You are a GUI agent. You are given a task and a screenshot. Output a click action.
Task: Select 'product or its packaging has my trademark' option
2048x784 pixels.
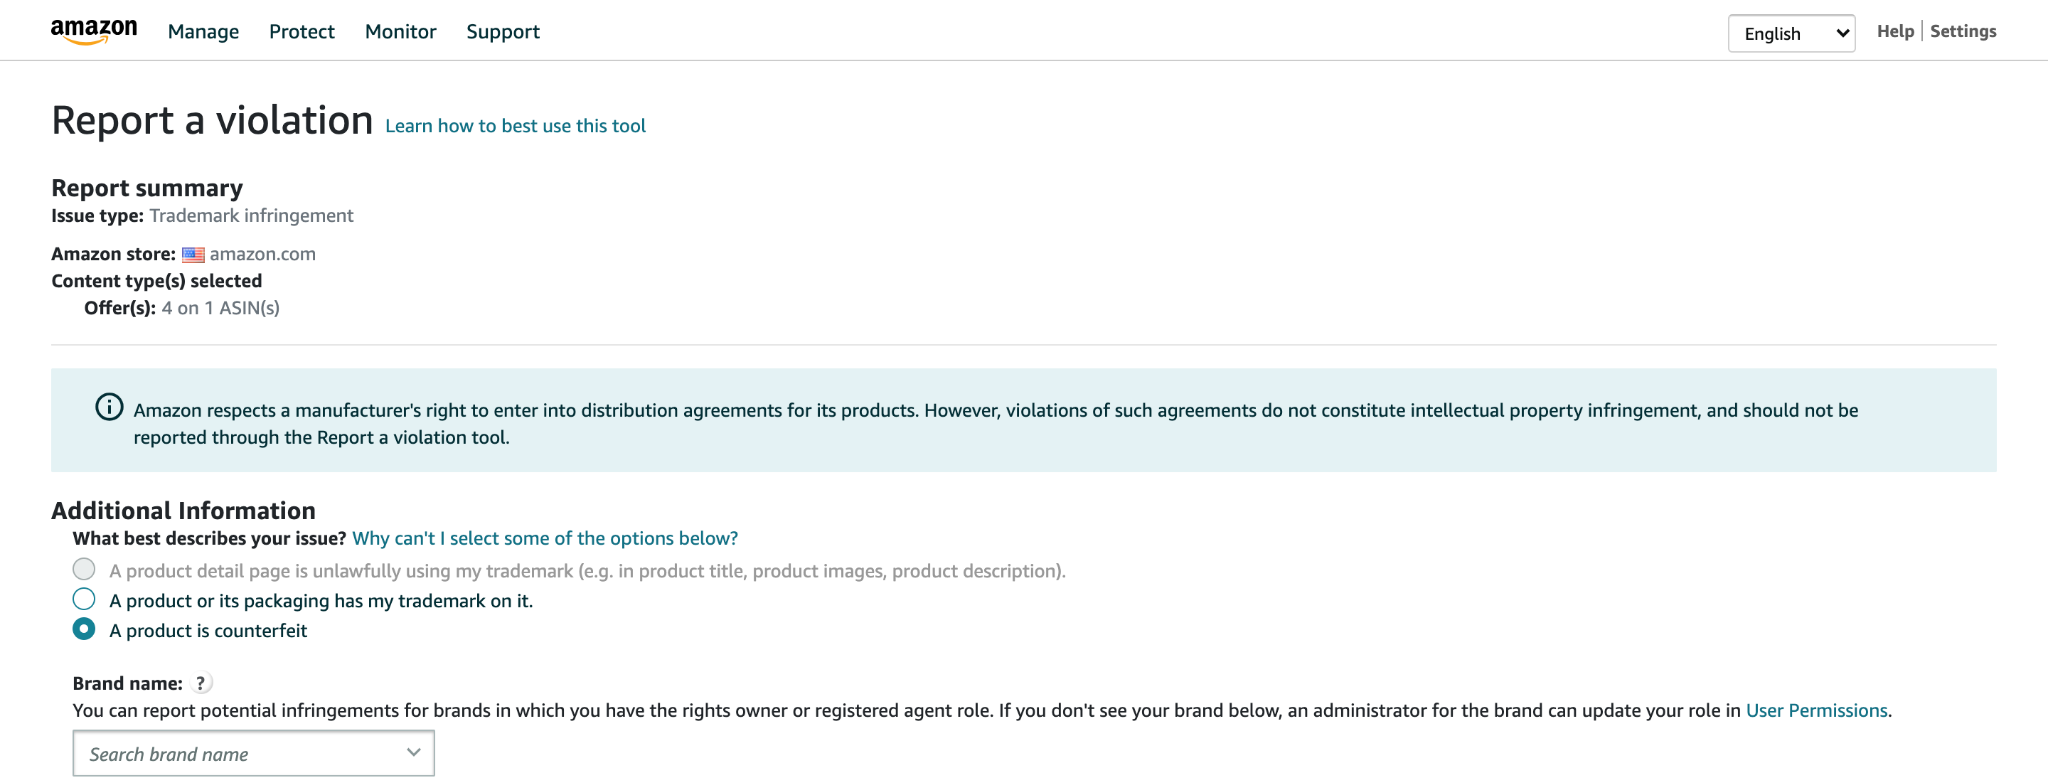84,599
